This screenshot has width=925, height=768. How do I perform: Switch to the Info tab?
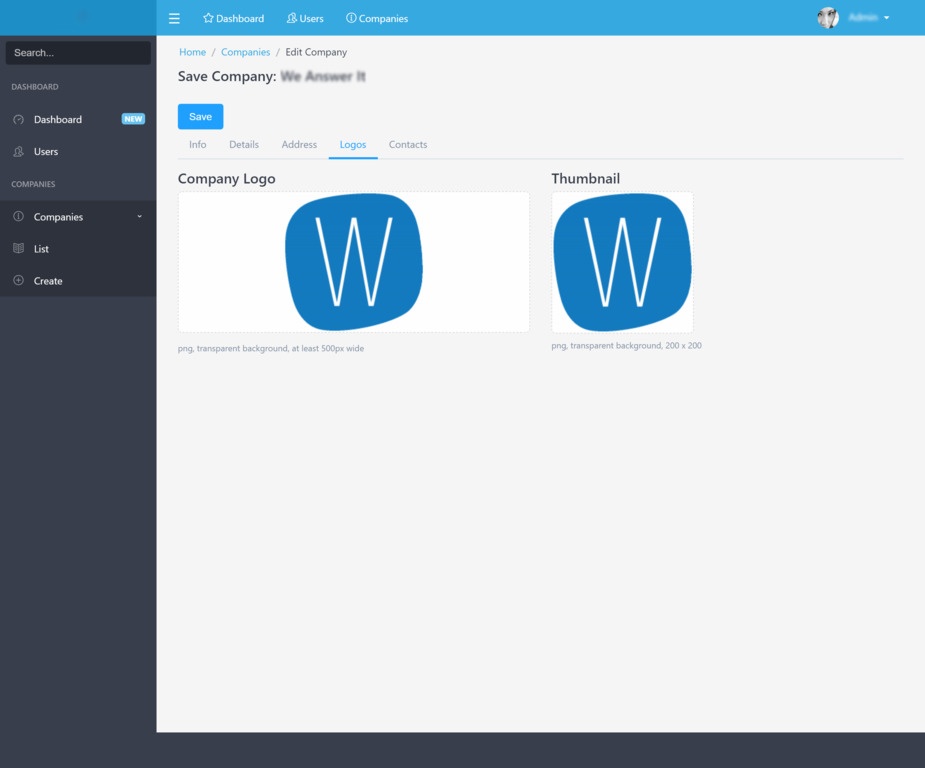point(198,145)
